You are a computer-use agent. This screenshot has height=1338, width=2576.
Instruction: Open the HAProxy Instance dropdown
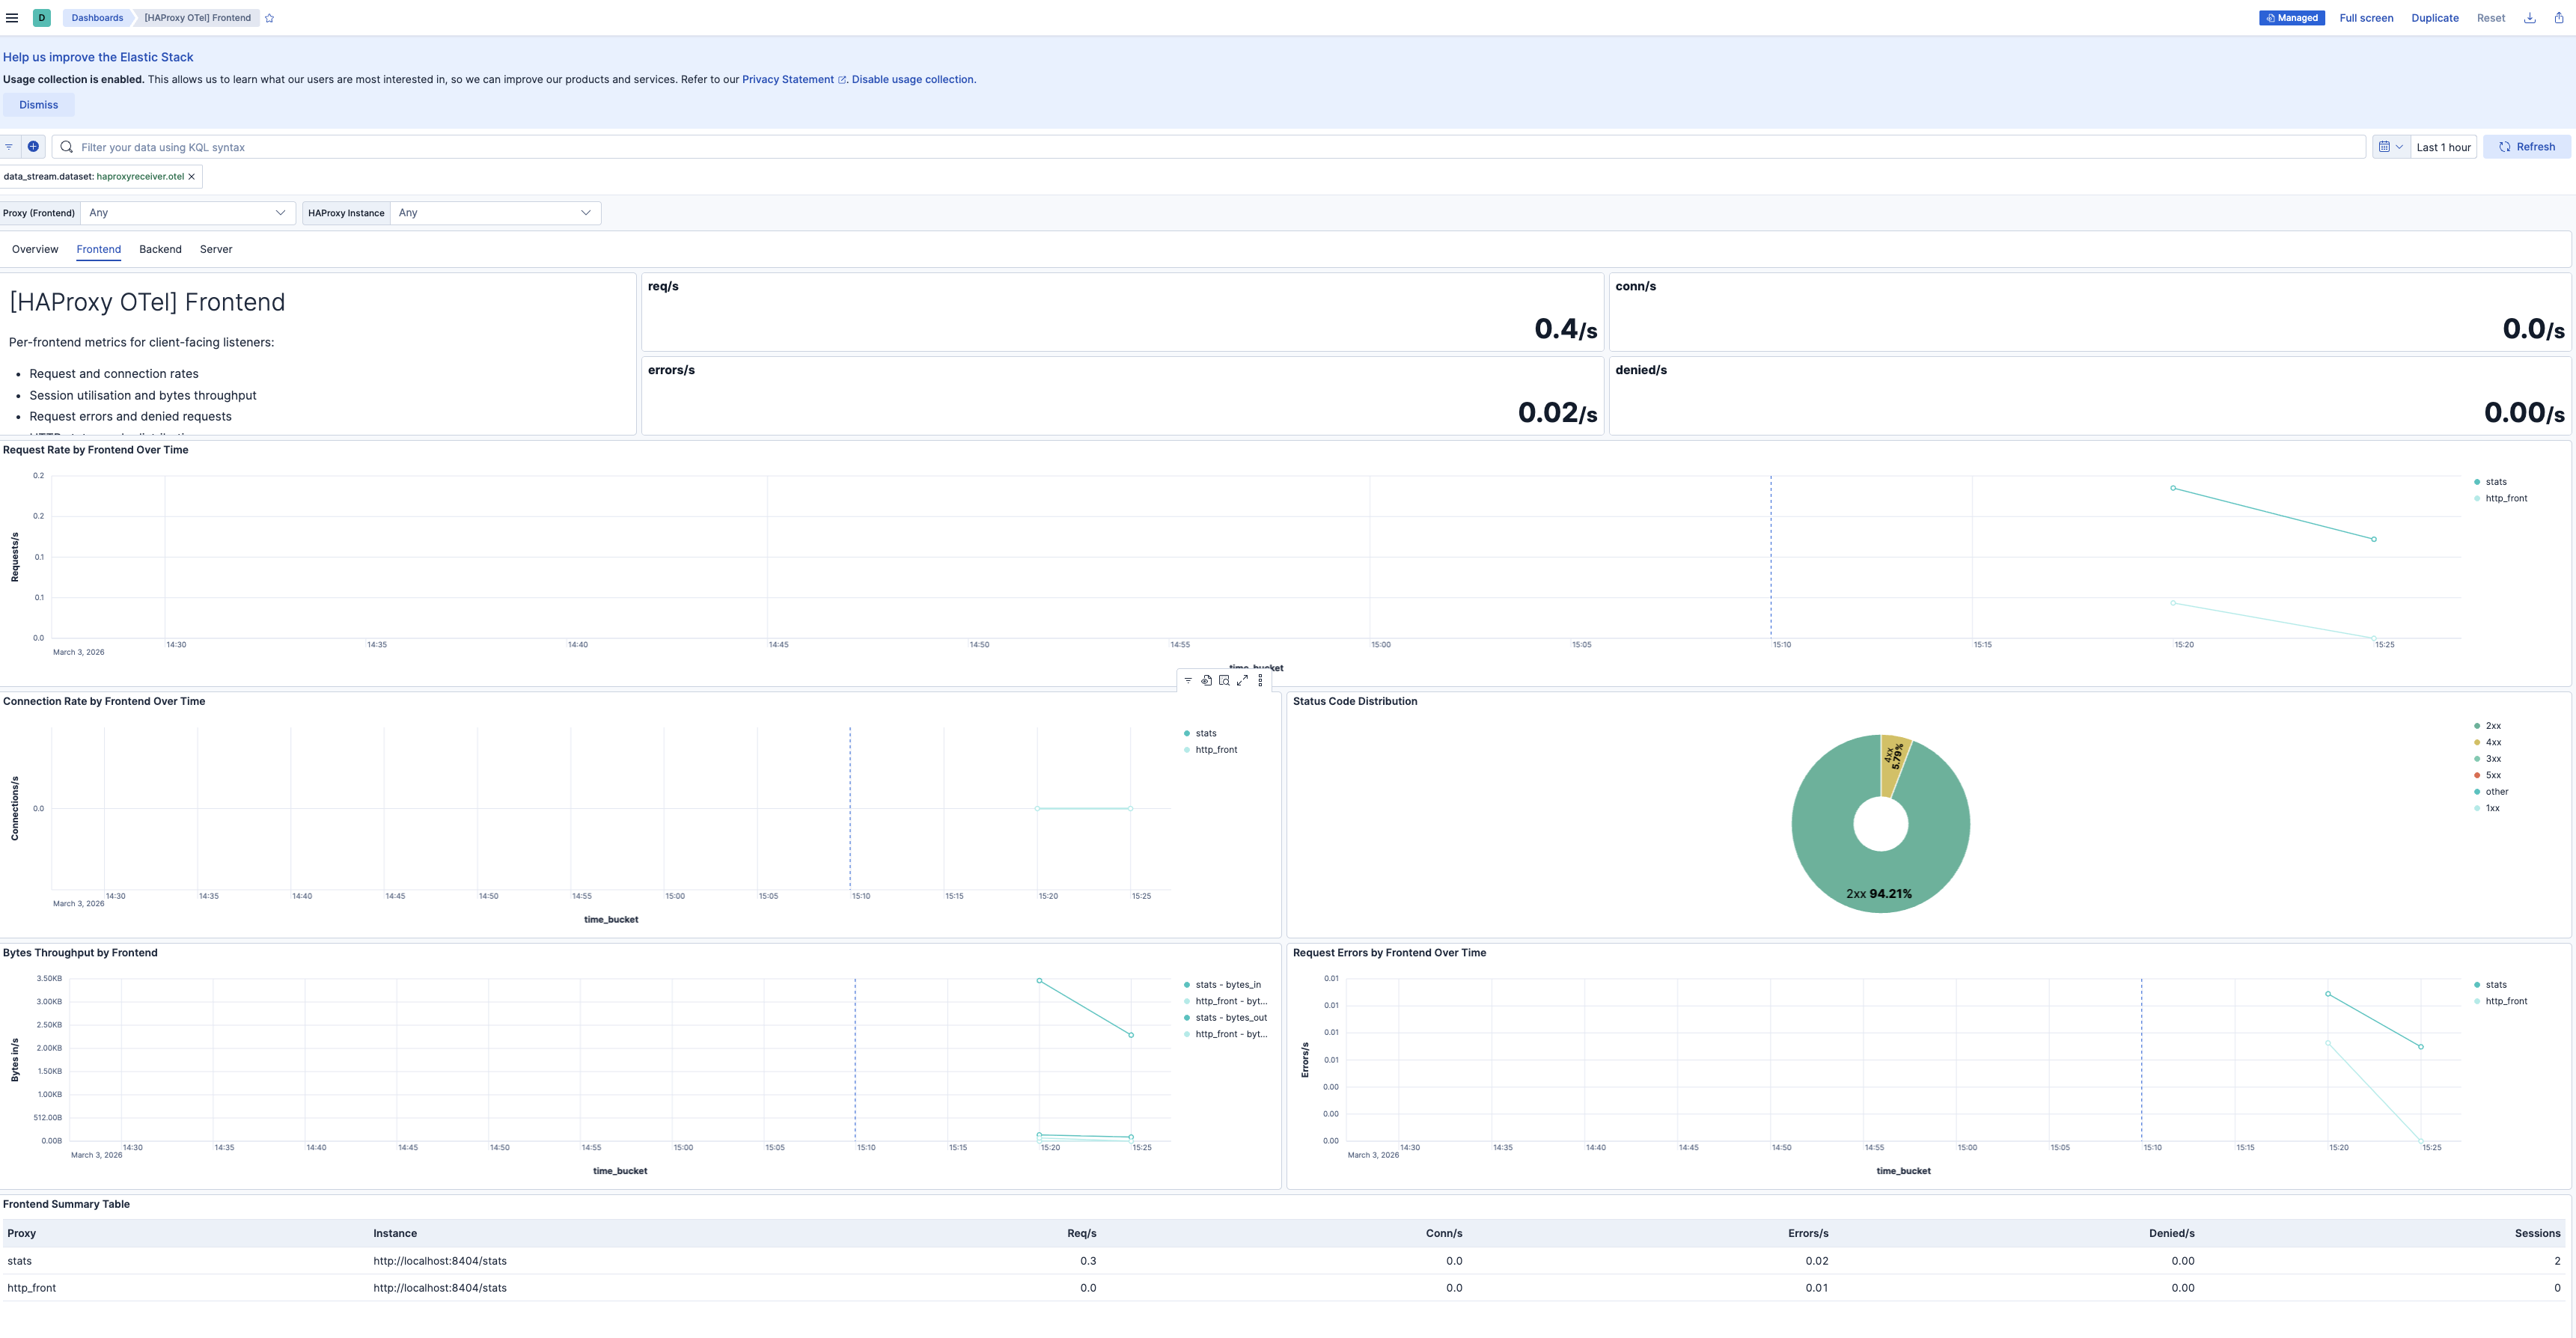point(495,212)
